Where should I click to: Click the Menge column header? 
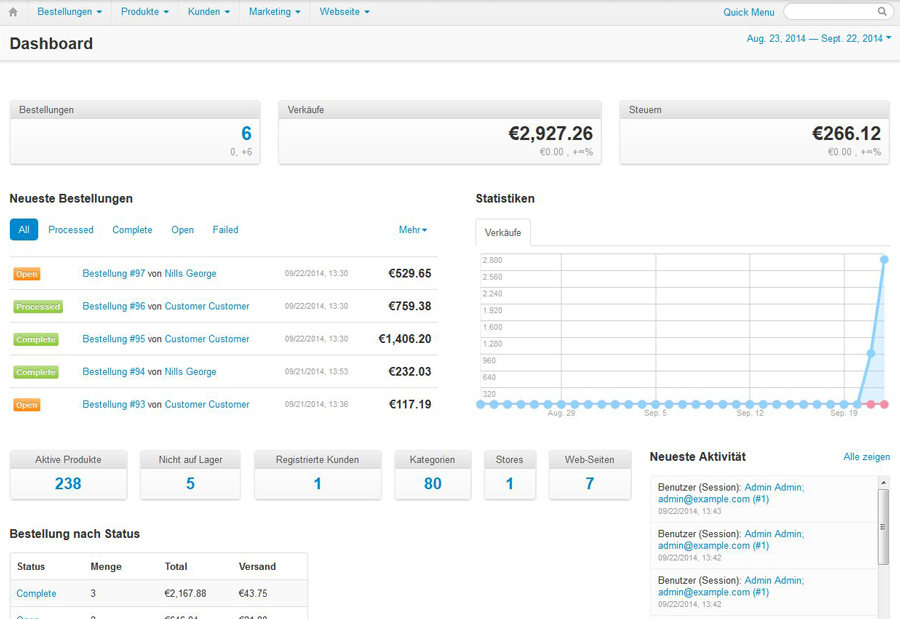pyautogui.click(x=106, y=567)
